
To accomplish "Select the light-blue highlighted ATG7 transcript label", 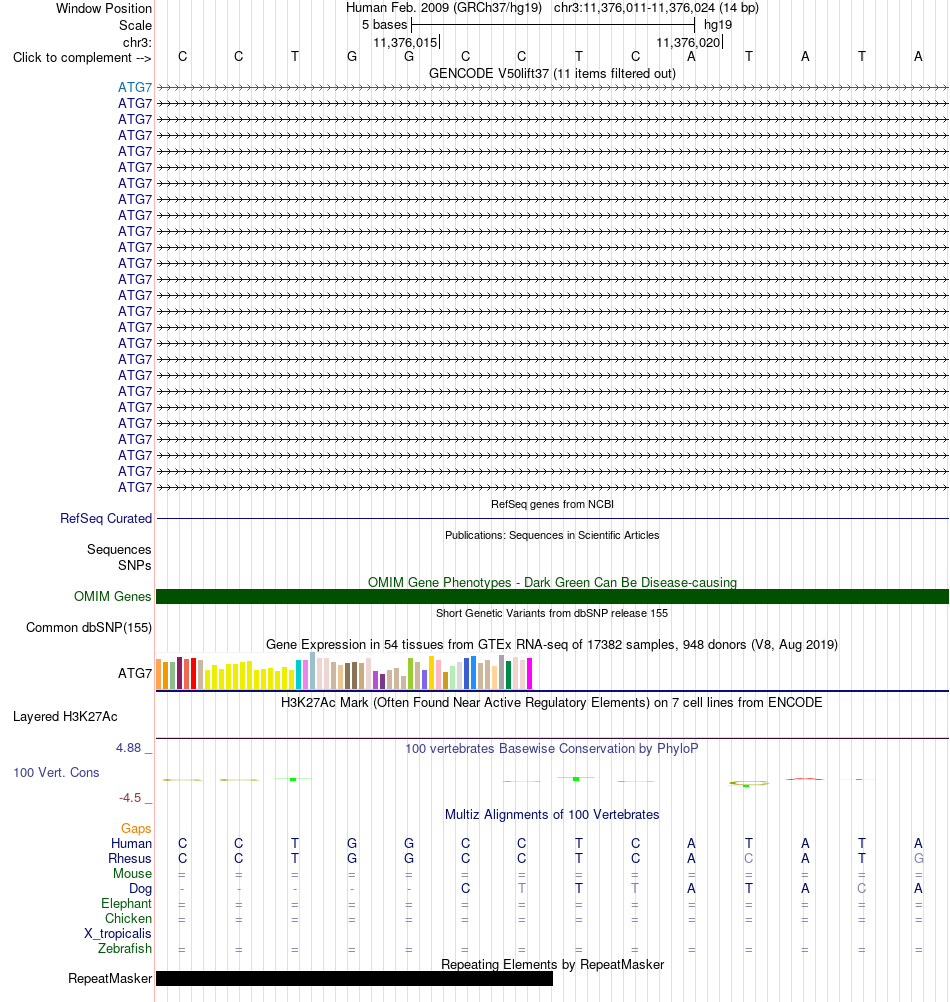I will (135, 88).
